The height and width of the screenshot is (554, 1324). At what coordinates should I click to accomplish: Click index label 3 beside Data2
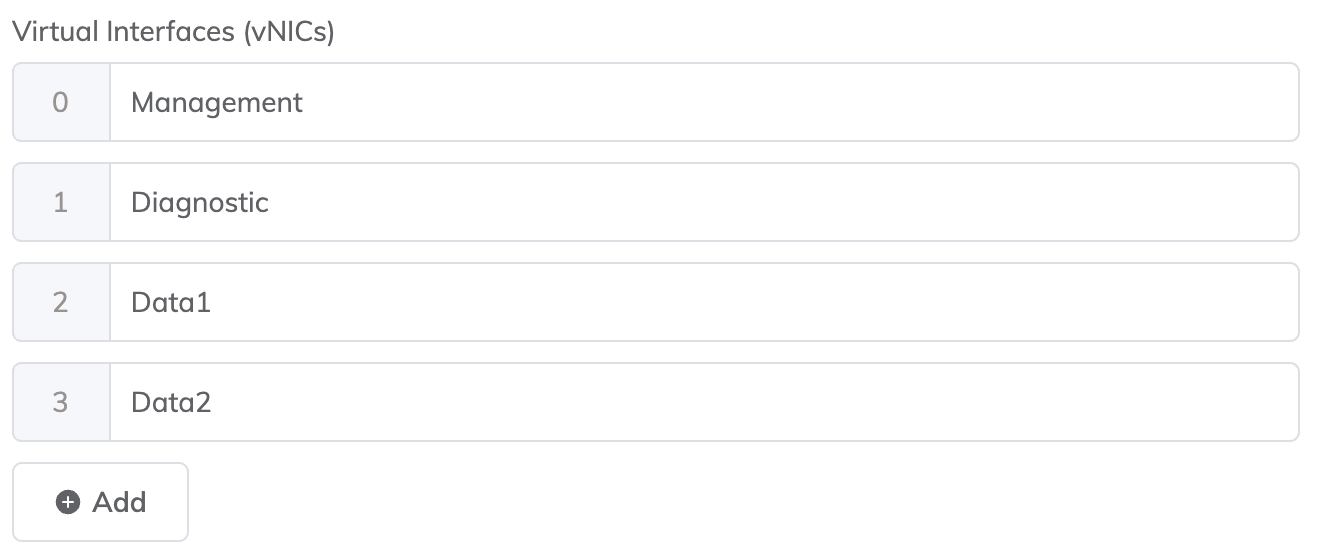click(x=60, y=402)
